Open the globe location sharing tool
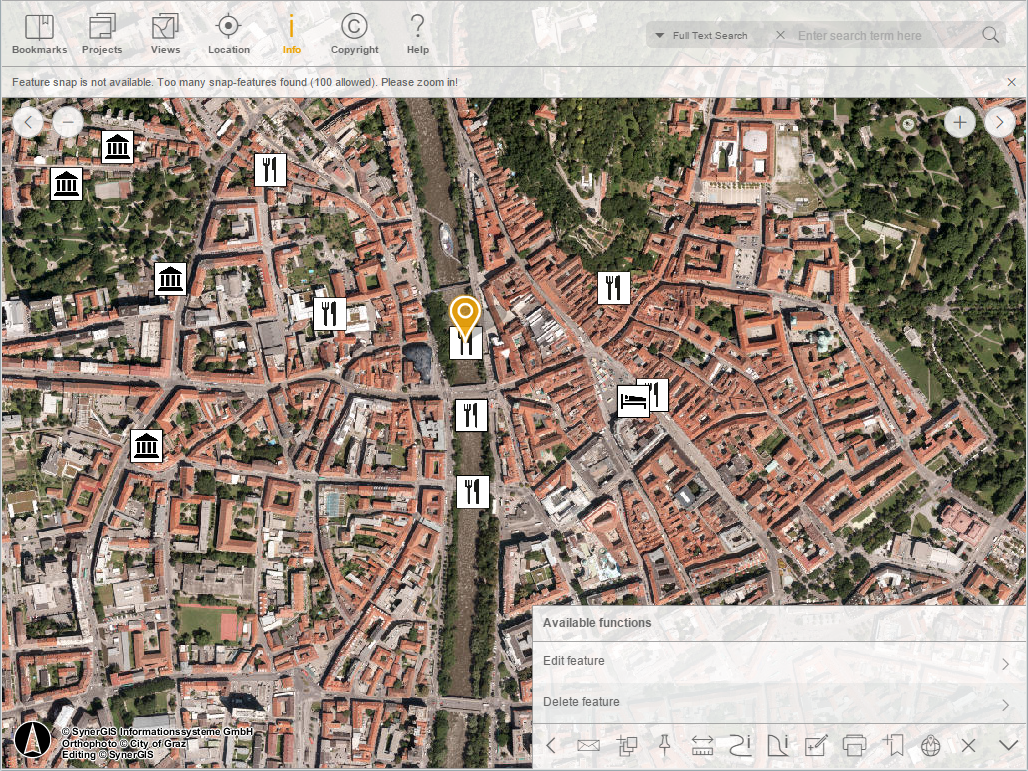 click(x=930, y=745)
